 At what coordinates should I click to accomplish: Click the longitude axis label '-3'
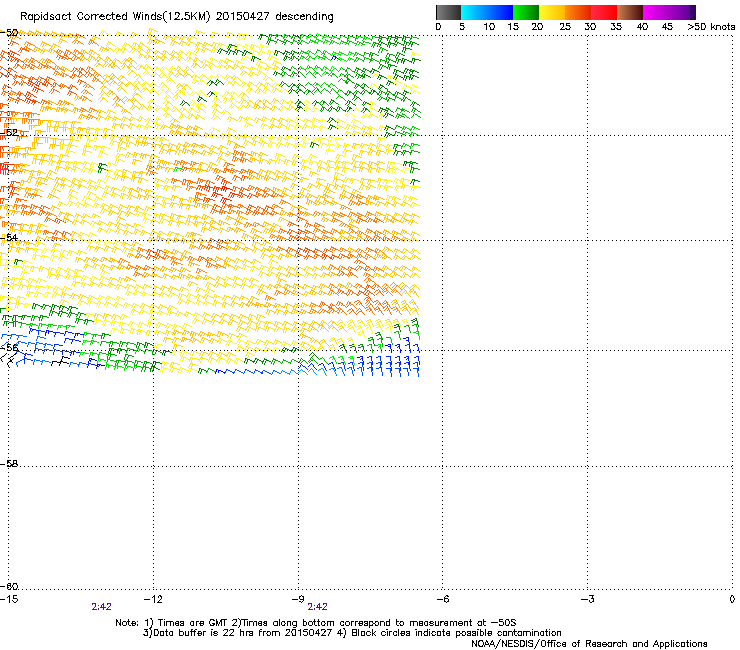click(587, 599)
